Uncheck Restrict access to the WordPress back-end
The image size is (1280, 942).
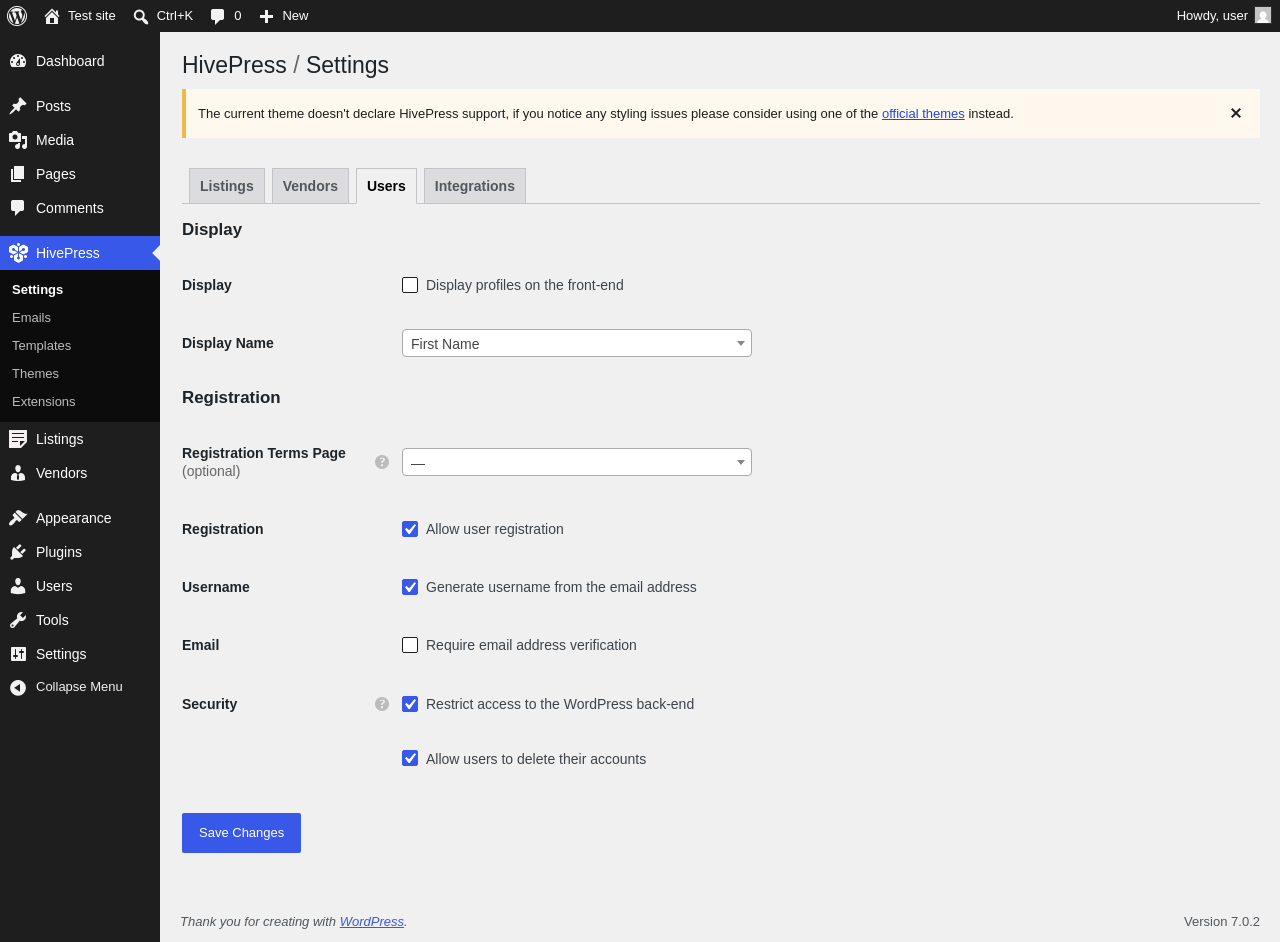click(410, 704)
